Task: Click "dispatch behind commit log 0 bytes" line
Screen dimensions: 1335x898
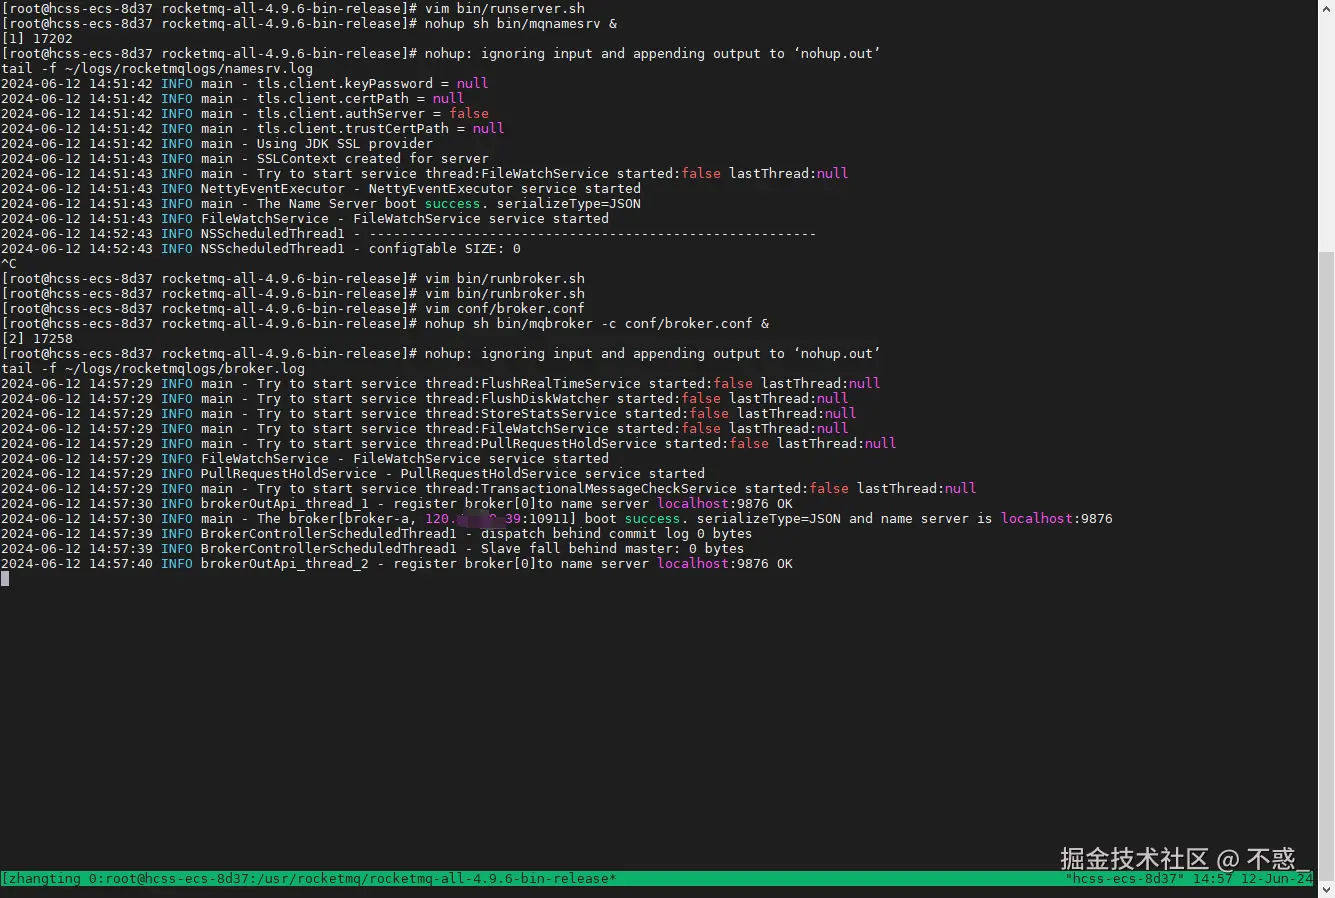Action: coord(377,533)
